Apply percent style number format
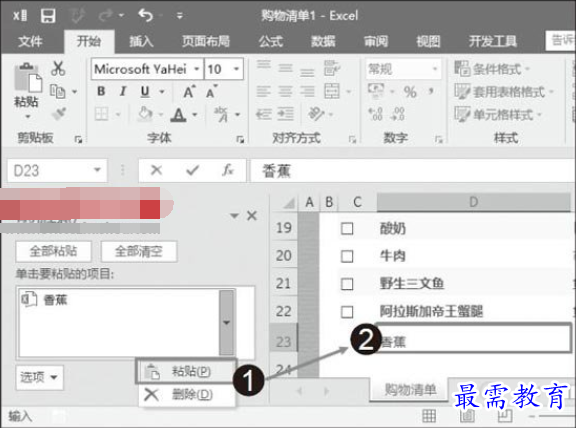This screenshot has width=576, height=428. tap(410, 92)
